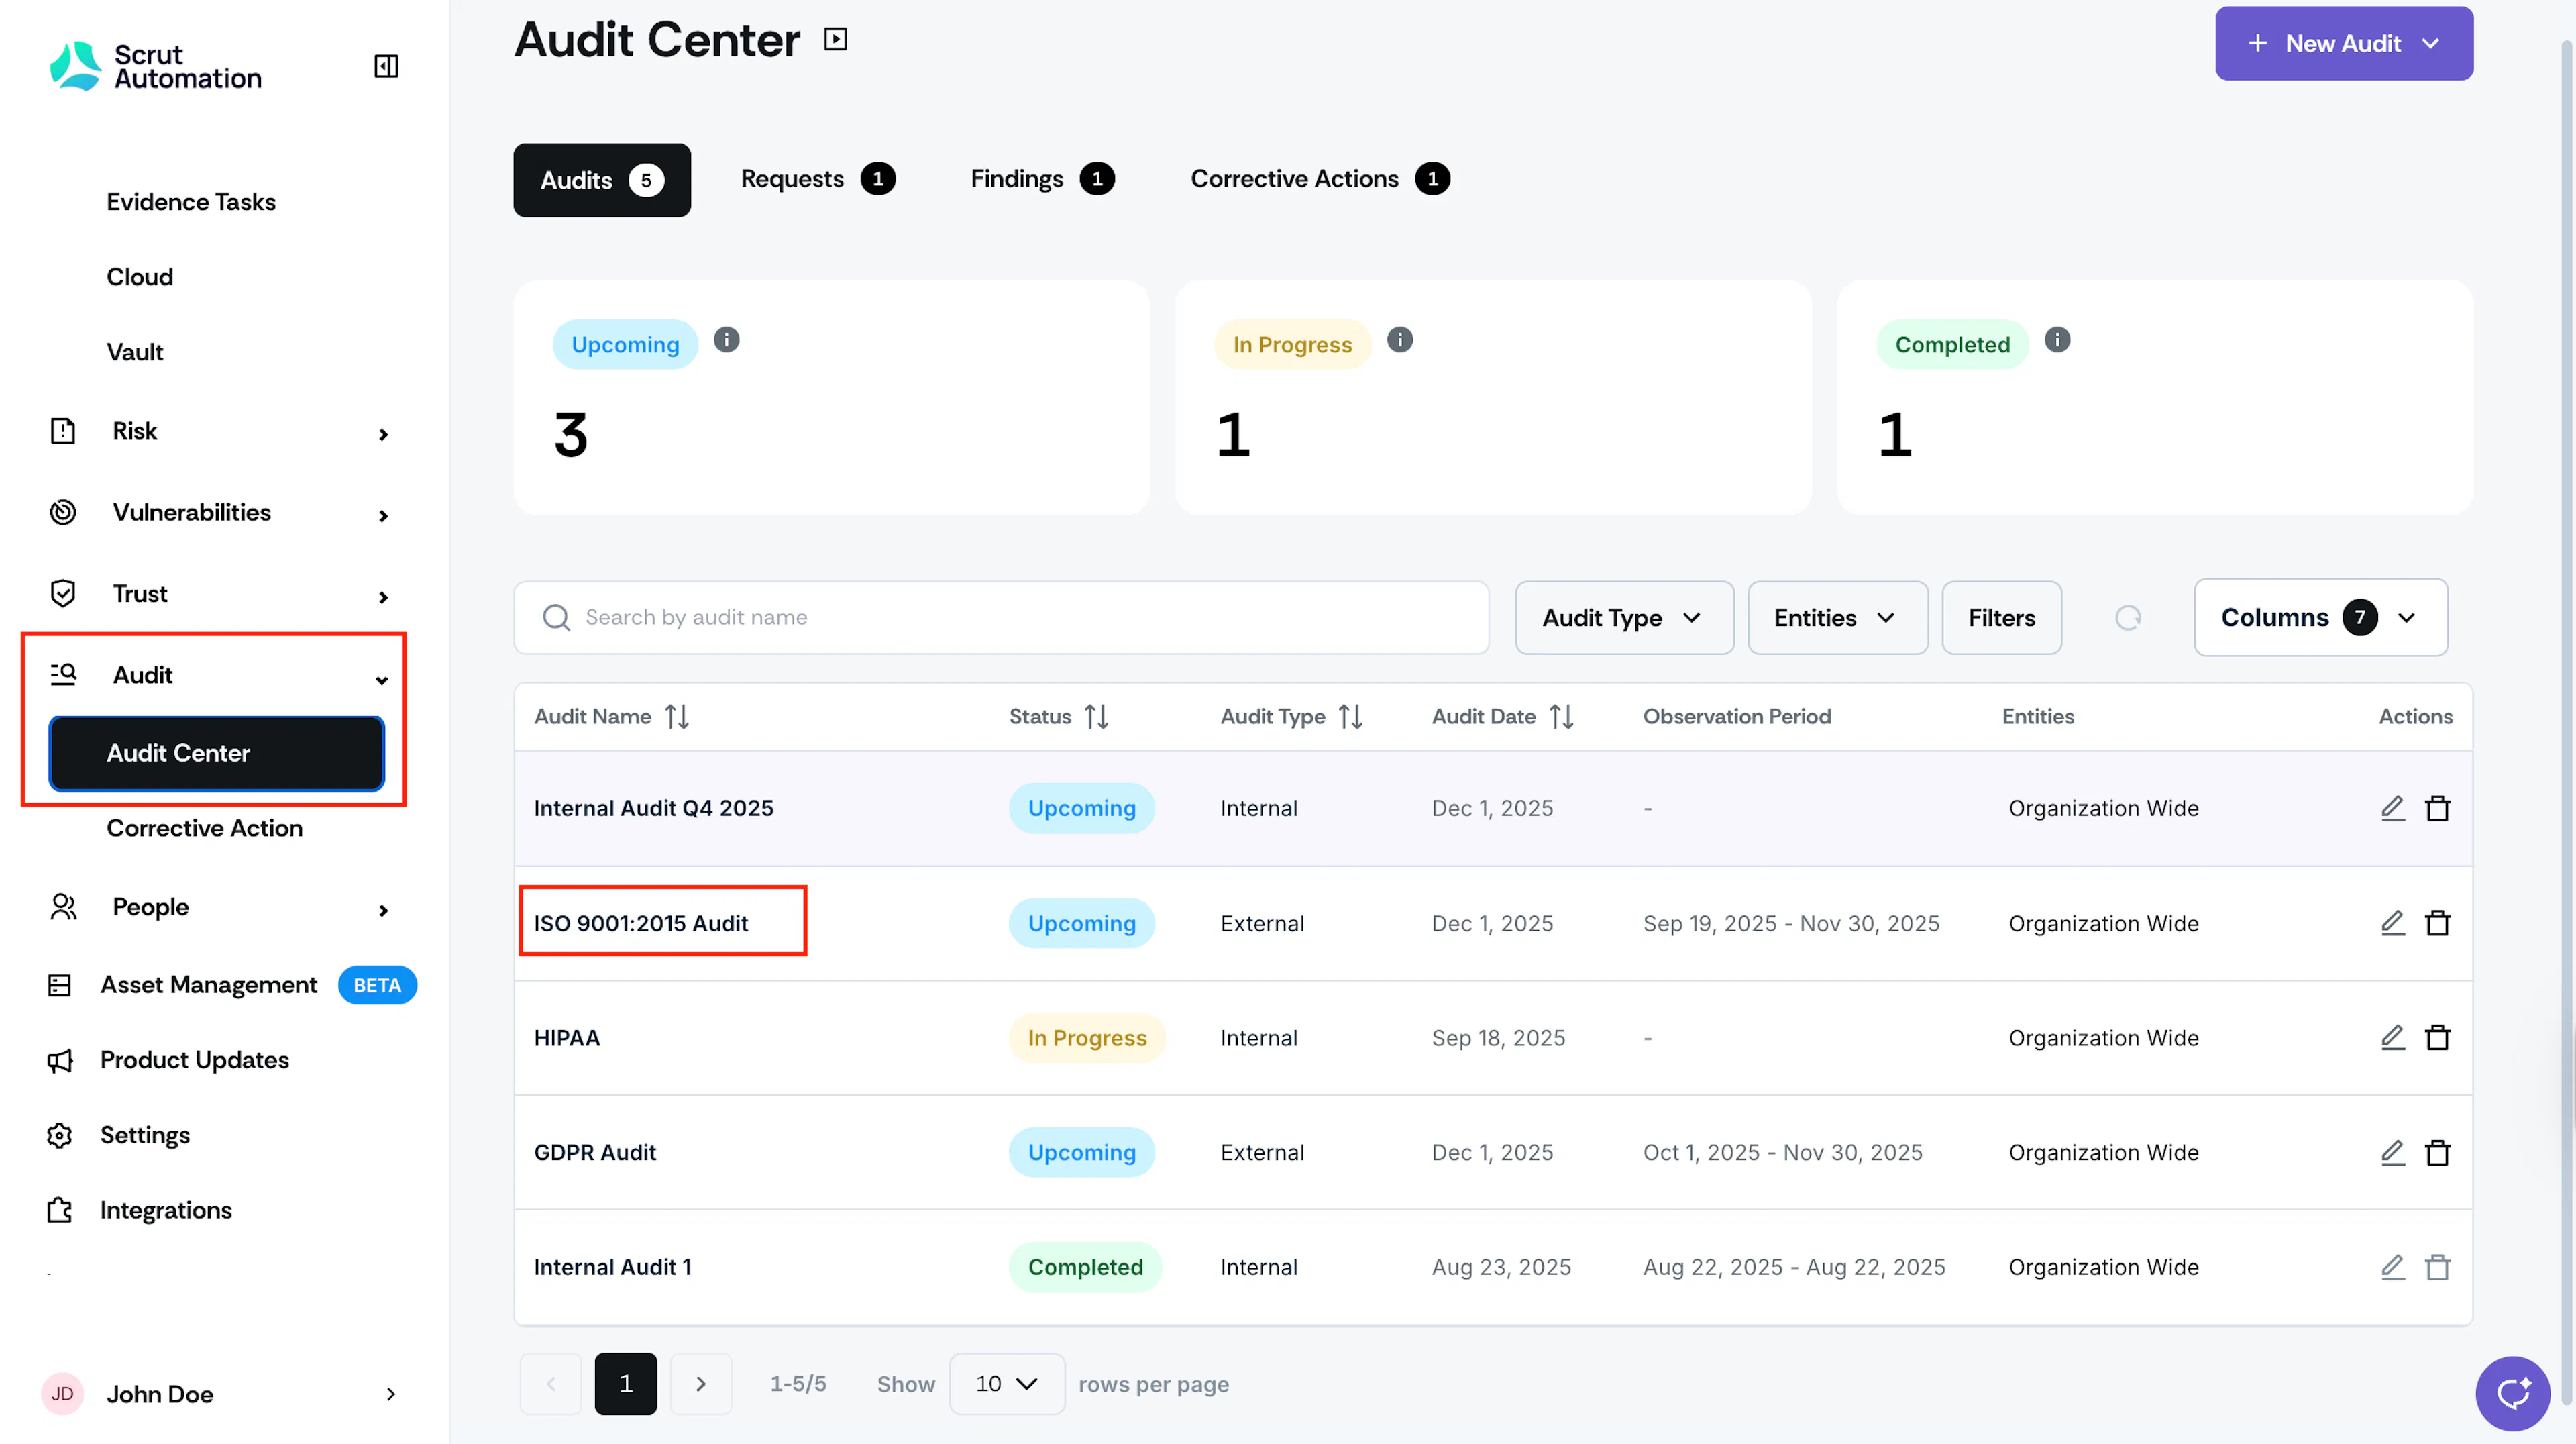Delete the GDPR Audit row

pos(2438,1153)
